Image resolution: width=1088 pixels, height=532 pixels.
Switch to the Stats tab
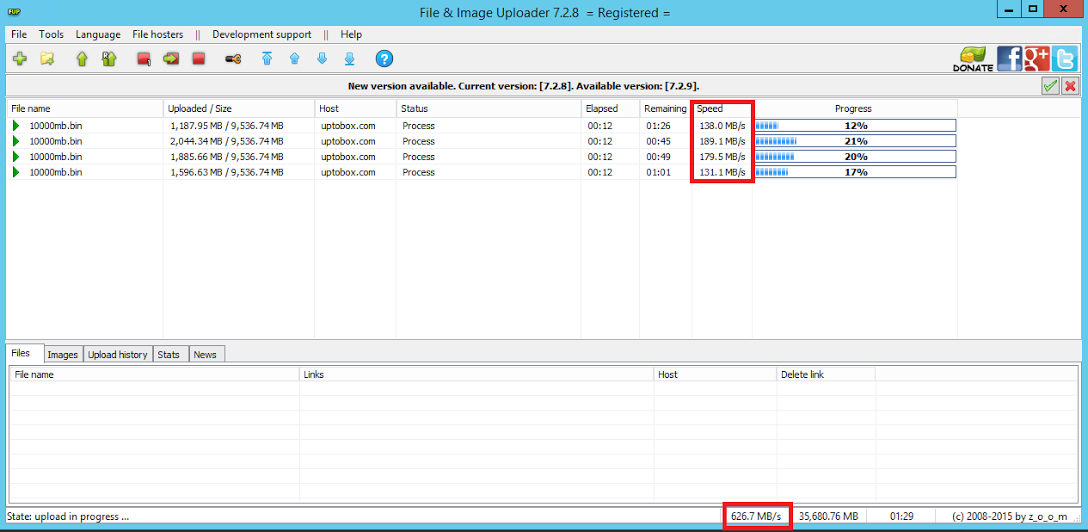(x=169, y=354)
